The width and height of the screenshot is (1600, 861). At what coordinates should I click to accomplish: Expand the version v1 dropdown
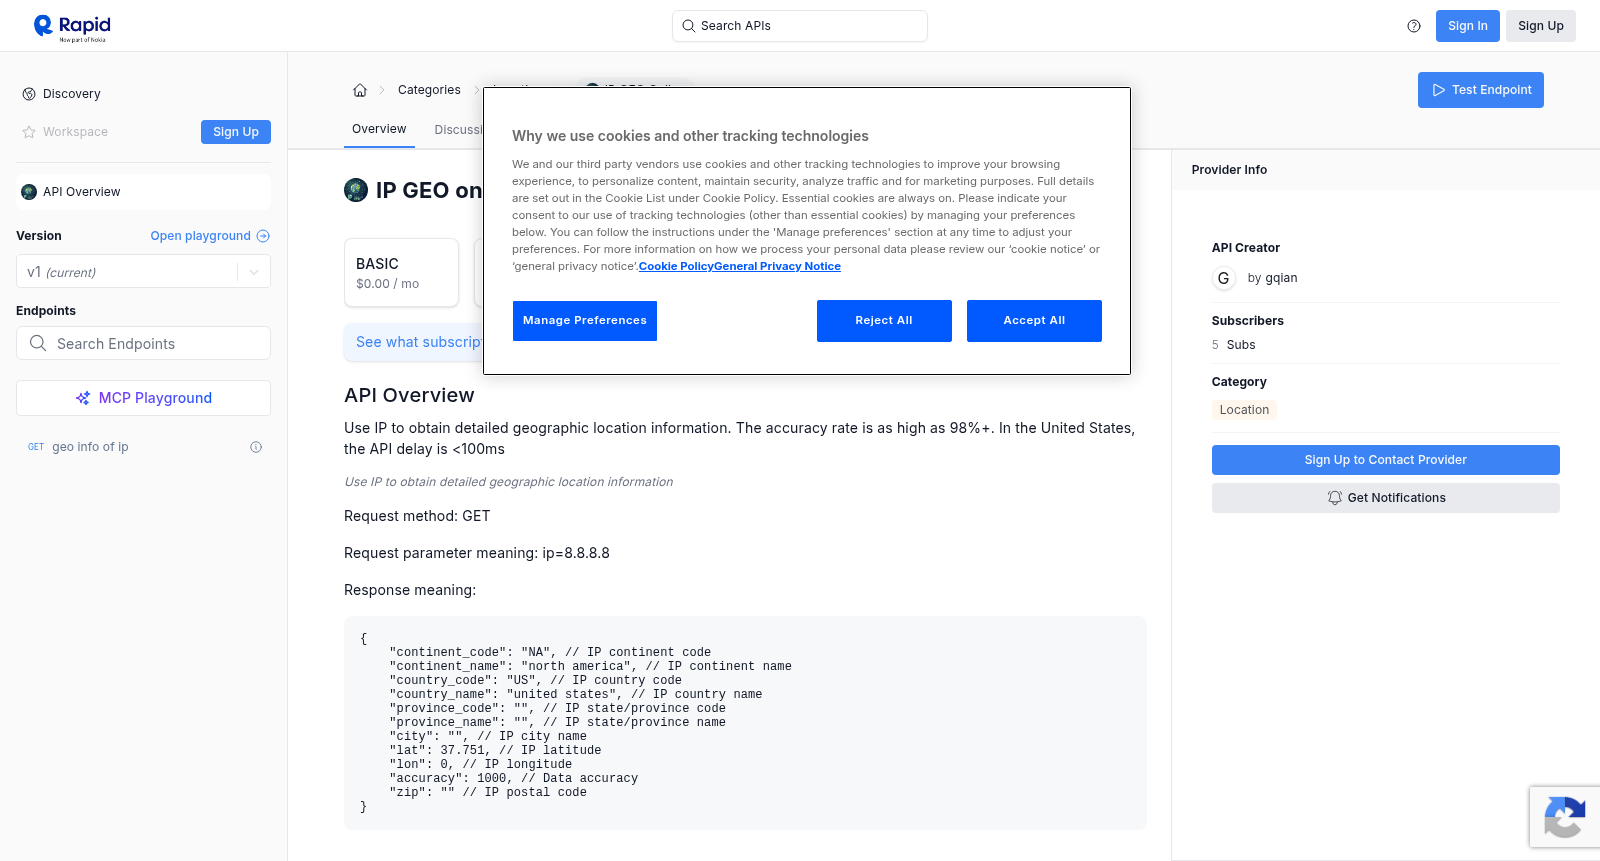(143, 272)
